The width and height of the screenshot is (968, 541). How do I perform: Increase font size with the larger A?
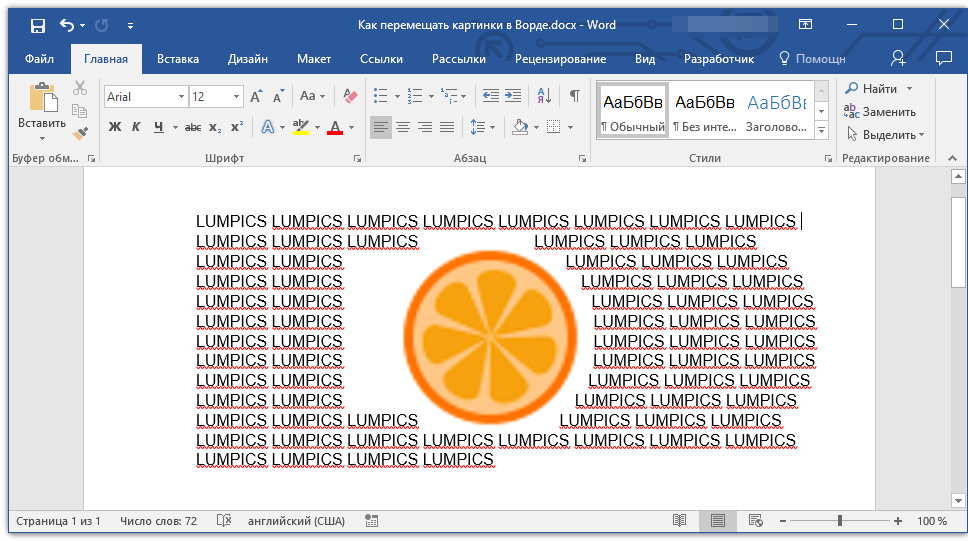pos(256,96)
